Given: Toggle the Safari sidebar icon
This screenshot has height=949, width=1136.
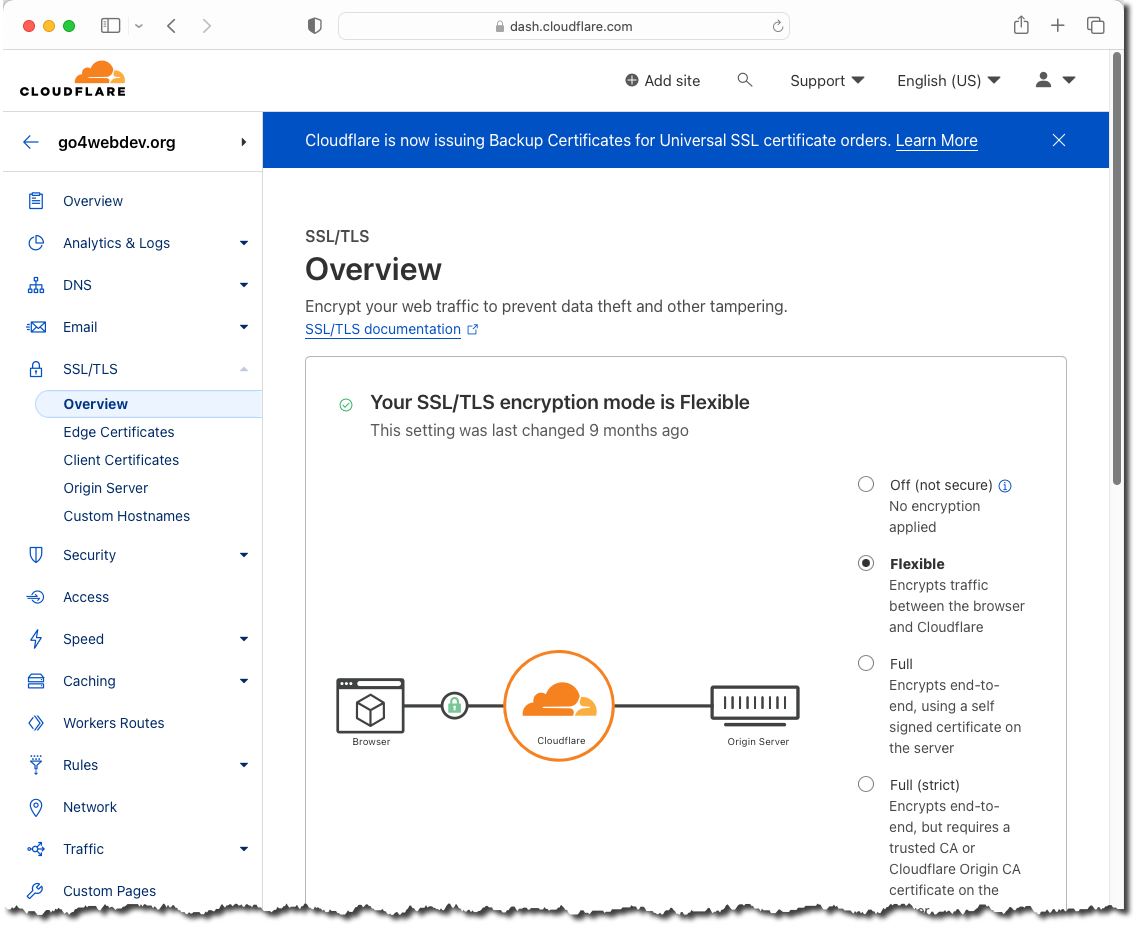Looking at the screenshot, I should [x=110, y=26].
